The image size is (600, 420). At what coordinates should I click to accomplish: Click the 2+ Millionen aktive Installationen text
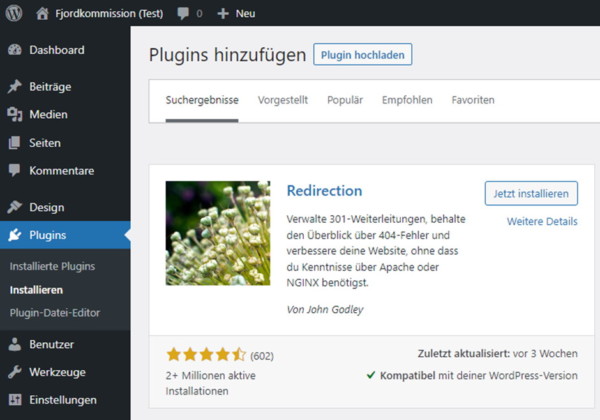point(210,383)
